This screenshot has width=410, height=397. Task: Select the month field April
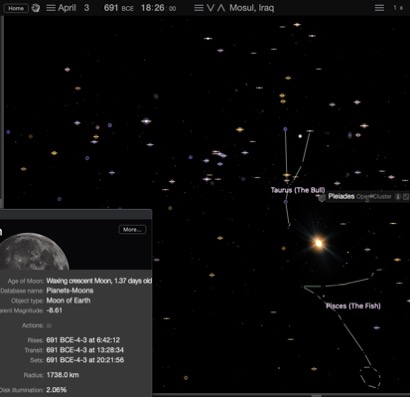(67, 8)
